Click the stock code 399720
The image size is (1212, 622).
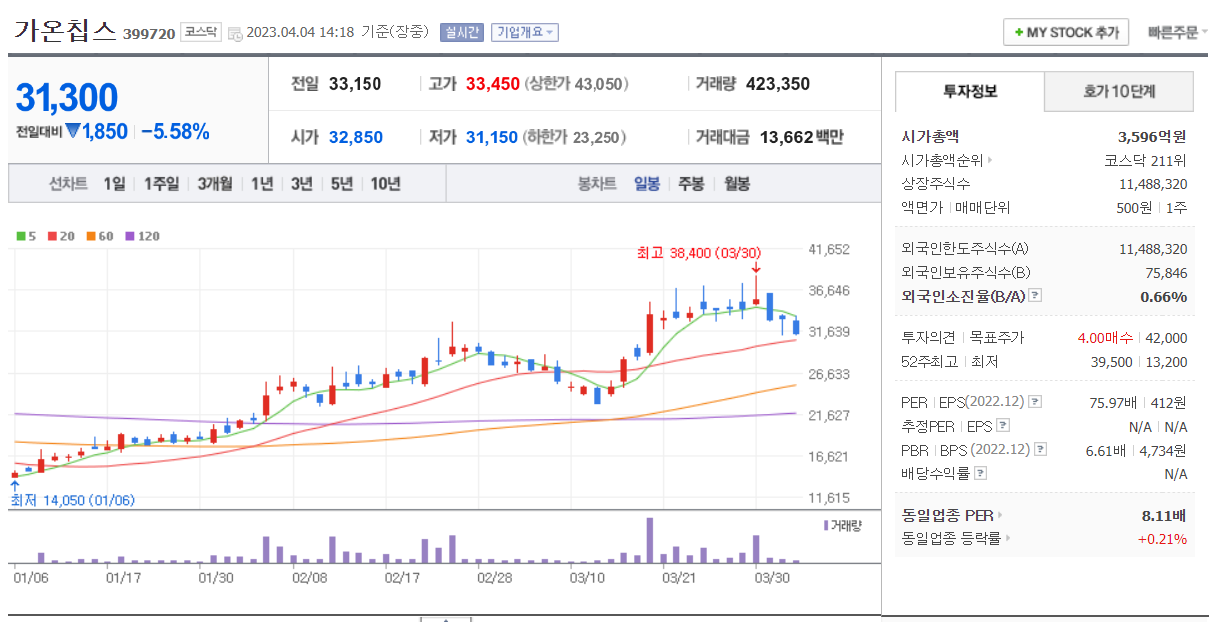(149, 34)
